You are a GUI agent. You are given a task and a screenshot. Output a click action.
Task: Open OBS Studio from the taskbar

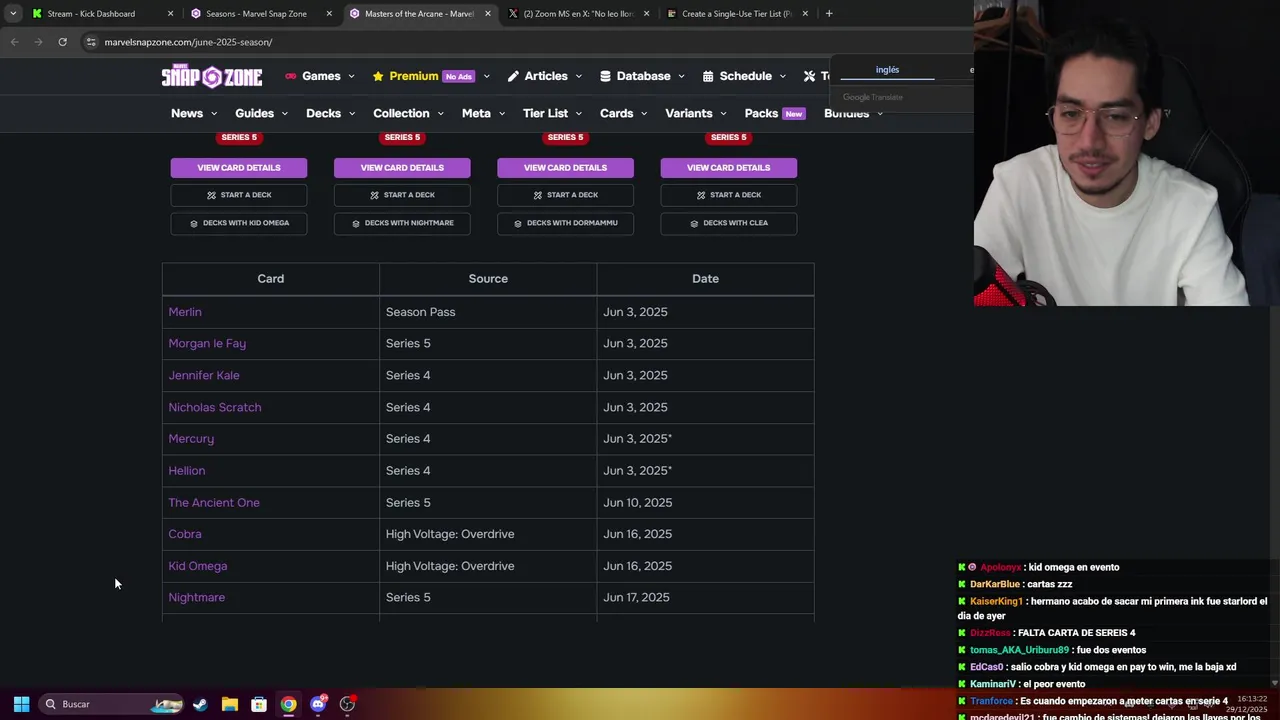click(x=347, y=704)
